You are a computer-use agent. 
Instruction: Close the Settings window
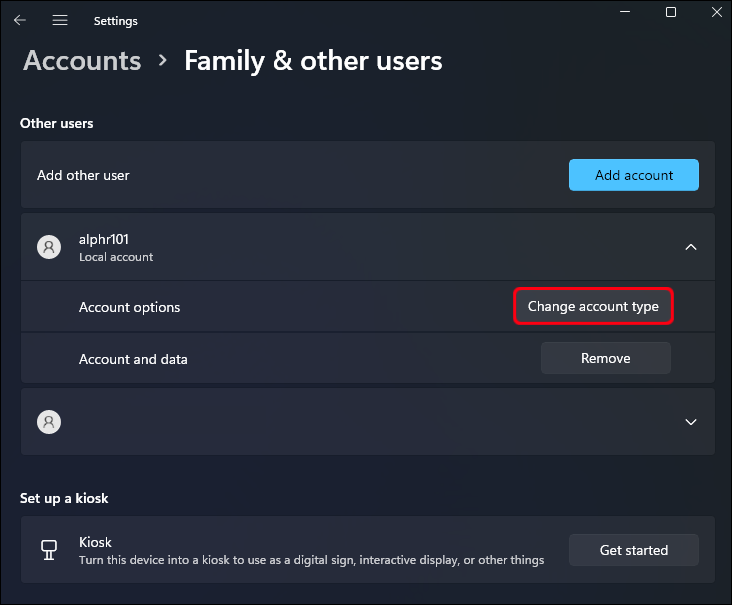click(x=714, y=13)
